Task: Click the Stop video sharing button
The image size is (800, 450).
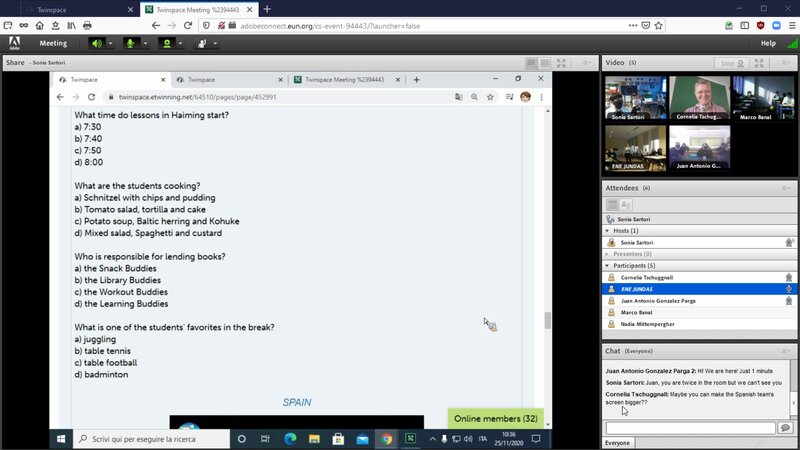Action: (x=732, y=63)
